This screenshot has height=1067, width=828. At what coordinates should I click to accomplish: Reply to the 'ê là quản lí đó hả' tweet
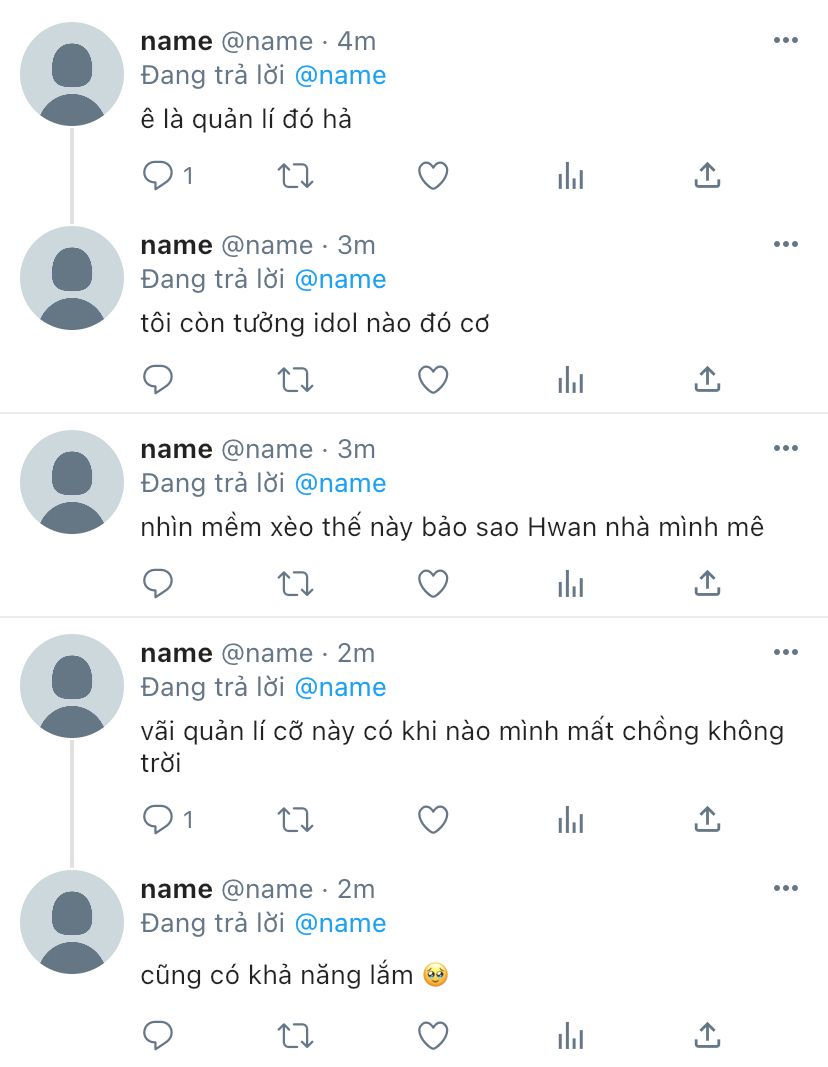click(x=158, y=176)
